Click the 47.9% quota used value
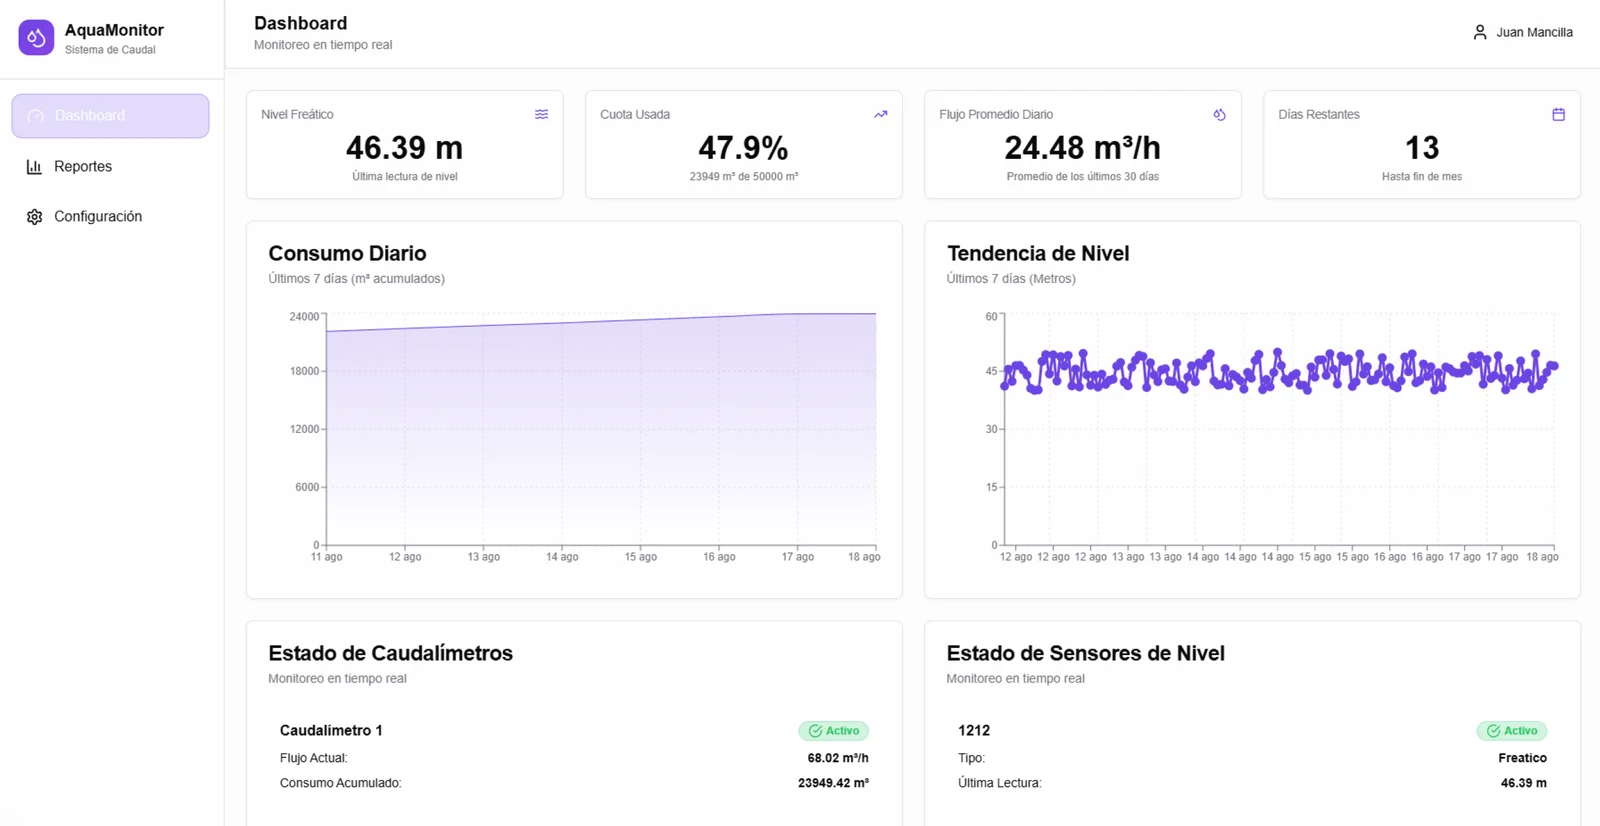 (x=743, y=148)
